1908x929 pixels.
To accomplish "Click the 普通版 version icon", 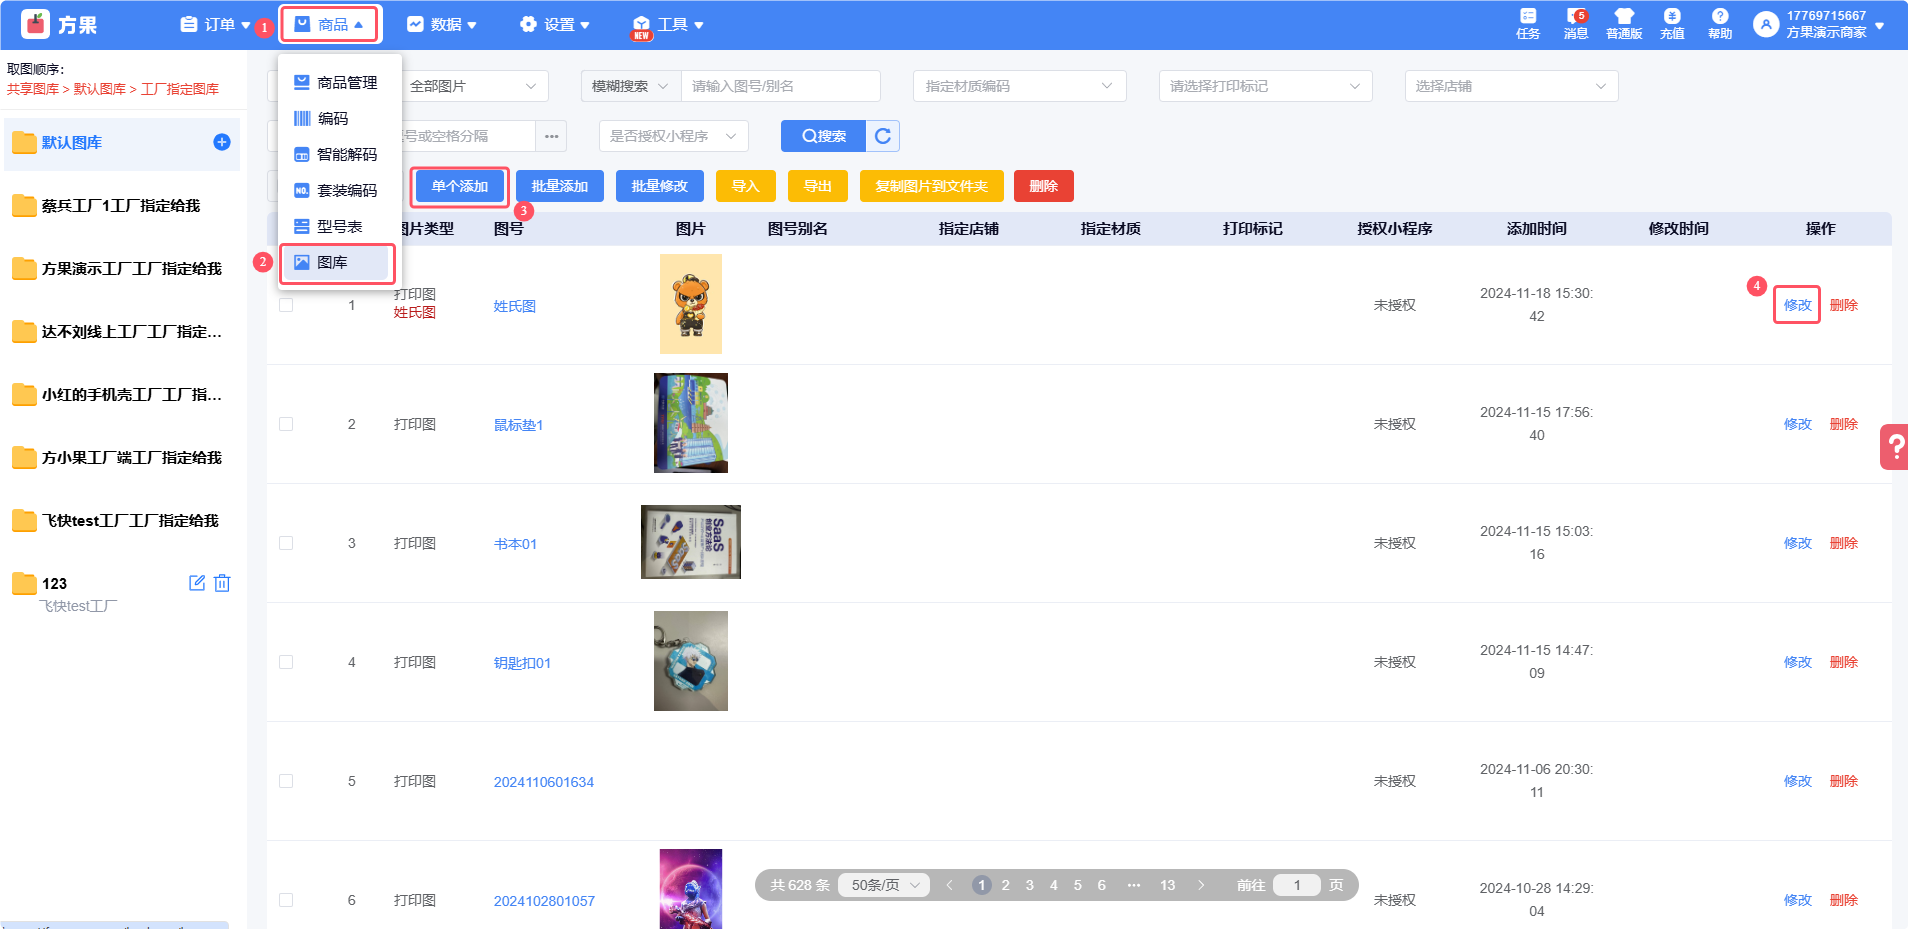I will click(1624, 16).
